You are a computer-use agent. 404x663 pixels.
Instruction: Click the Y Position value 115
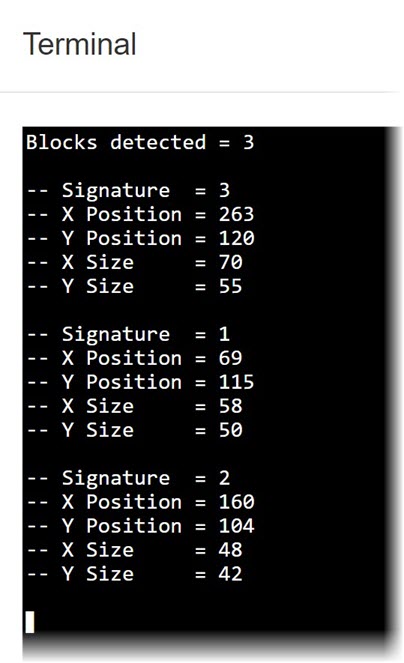pyautogui.click(x=236, y=382)
